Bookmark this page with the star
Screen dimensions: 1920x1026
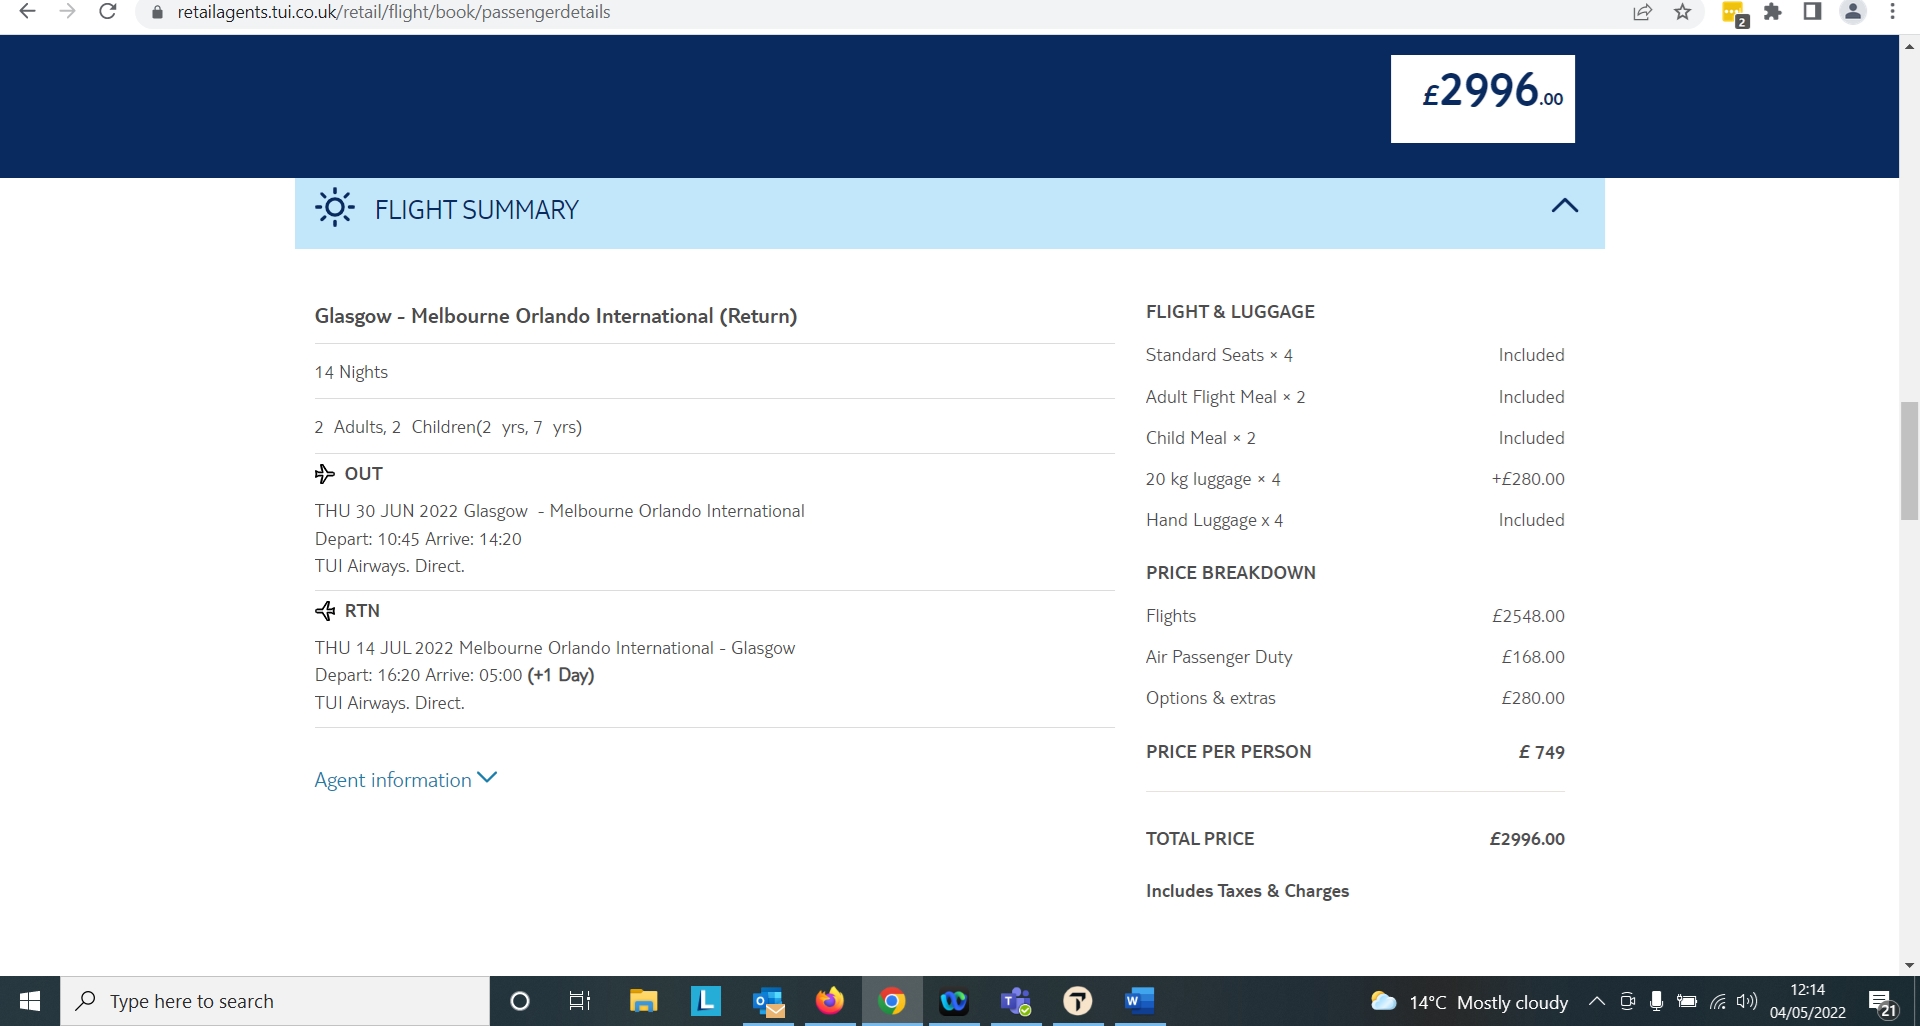[x=1683, y=12]
